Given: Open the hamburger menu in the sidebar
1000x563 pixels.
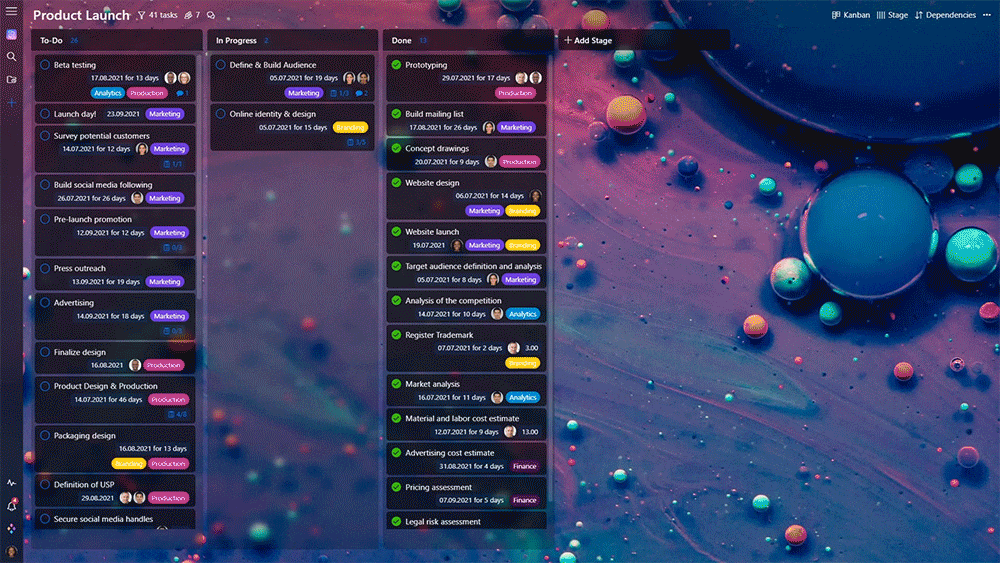Looking at the screenshot, I should click(11, 11).
